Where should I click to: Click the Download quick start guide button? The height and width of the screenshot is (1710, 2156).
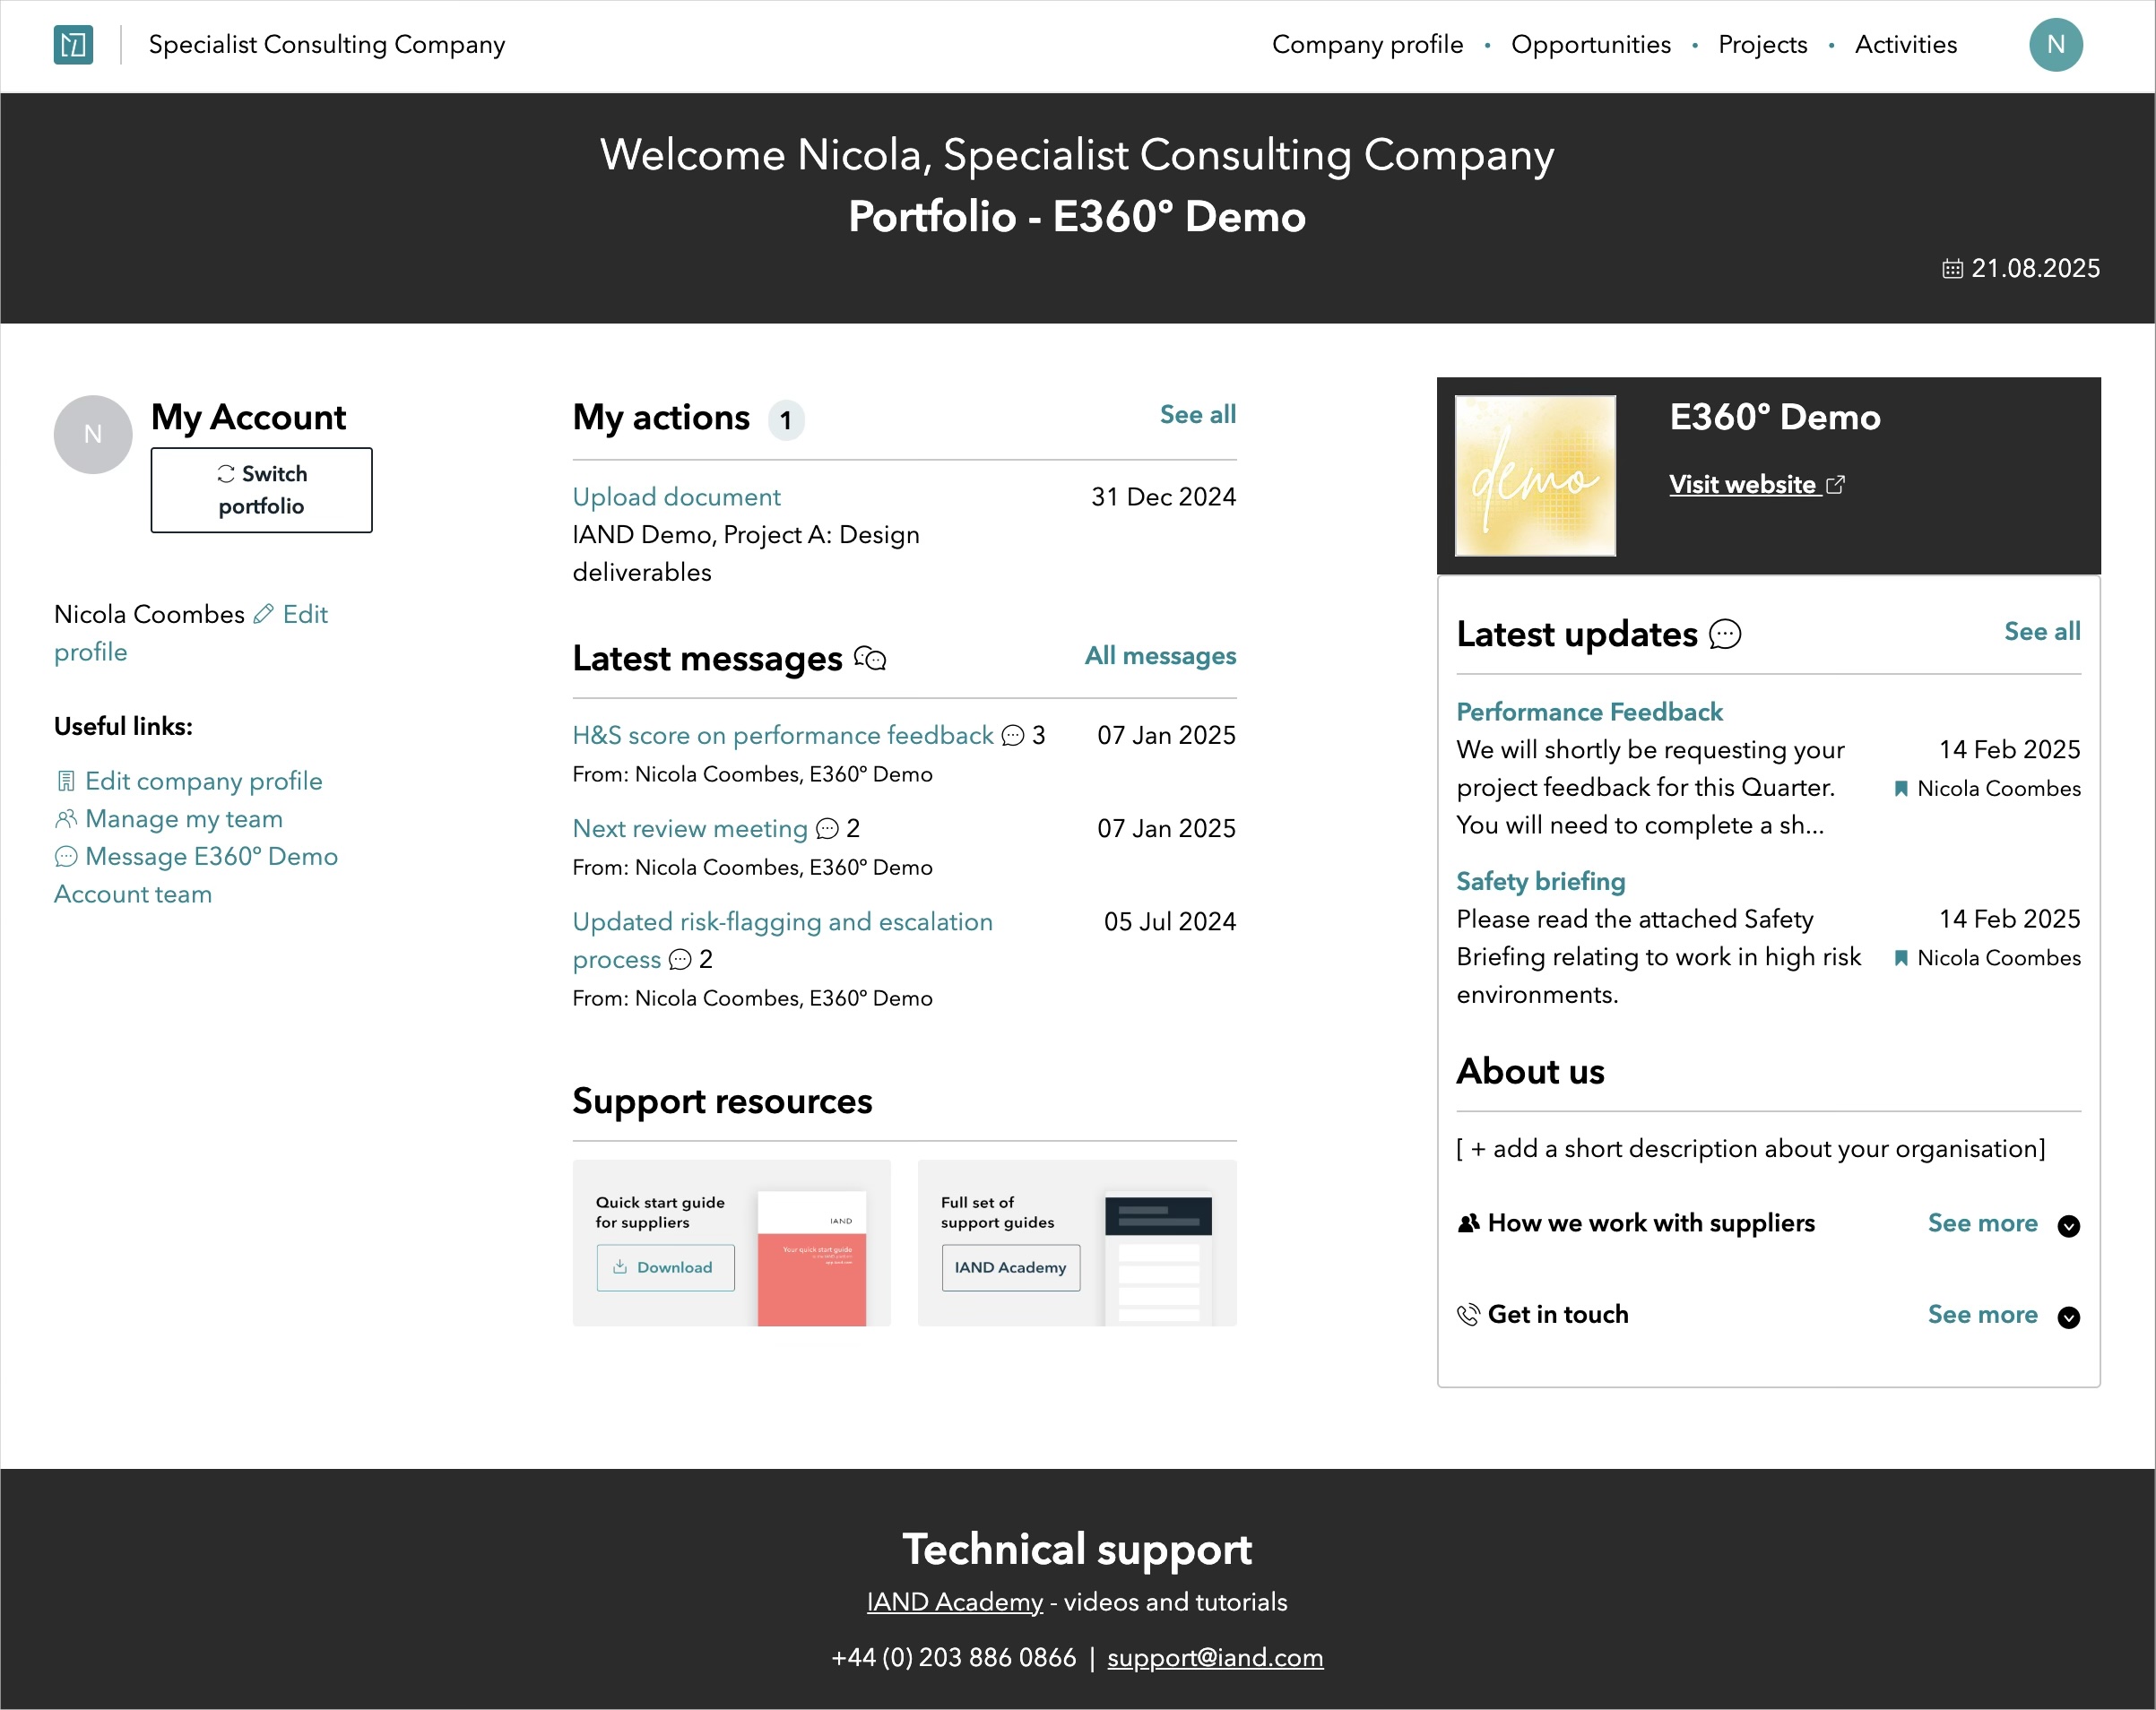pyautogui.click(x=665, y=1268)
